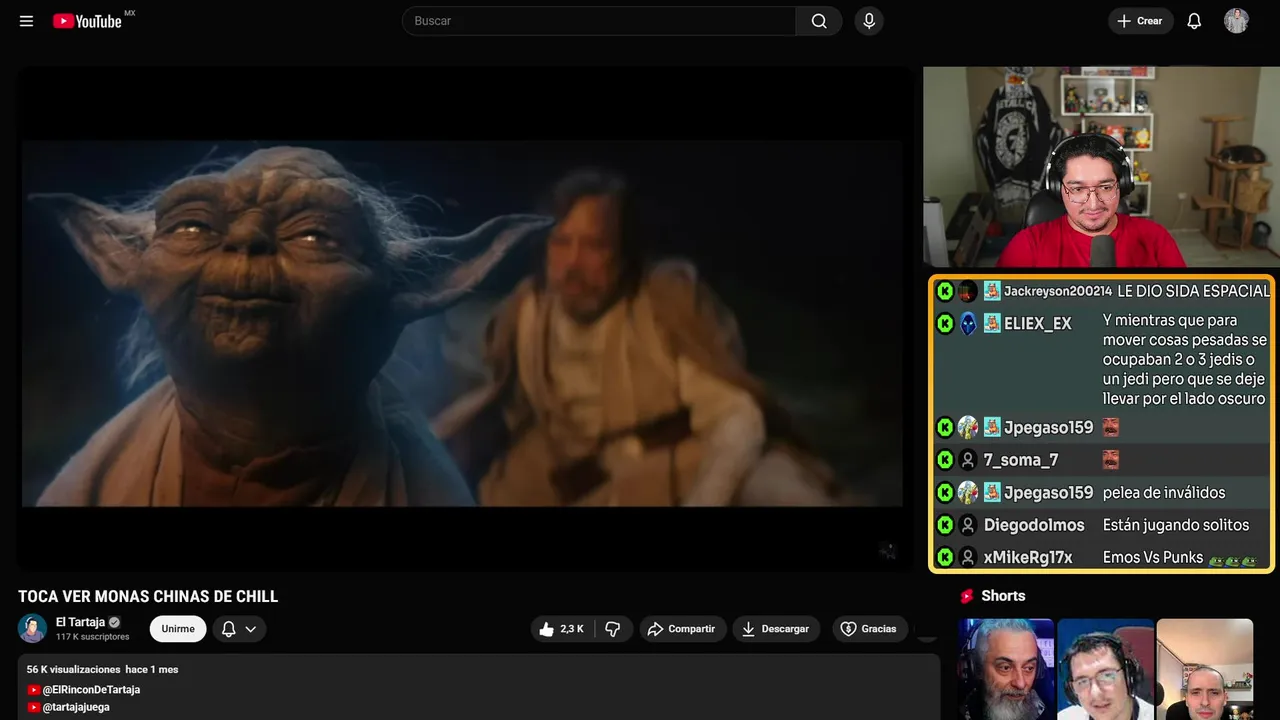Open the notifications bell in the header

click(1194, 21)
